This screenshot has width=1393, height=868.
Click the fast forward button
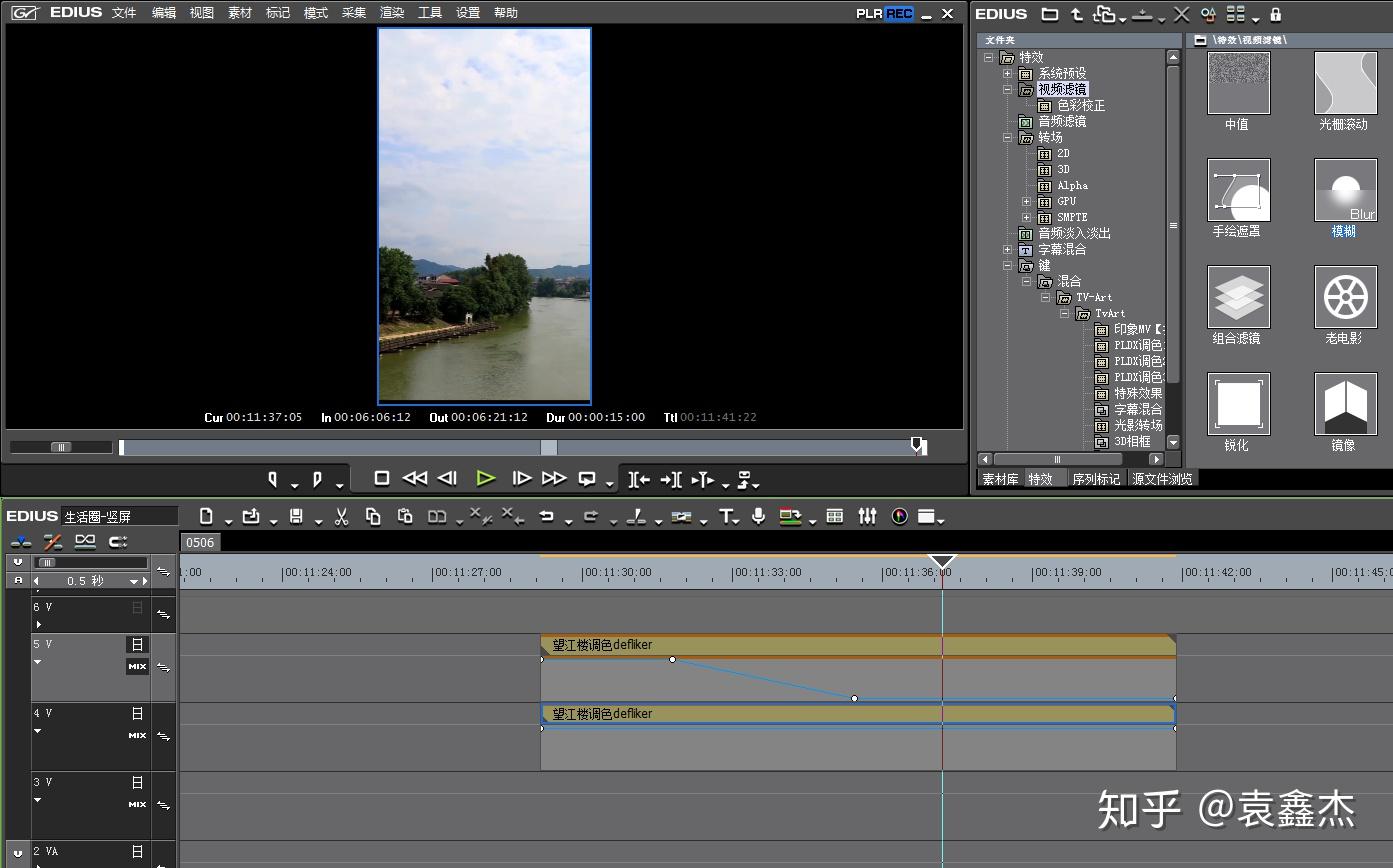pyautogui.click(x=554, y=479)
